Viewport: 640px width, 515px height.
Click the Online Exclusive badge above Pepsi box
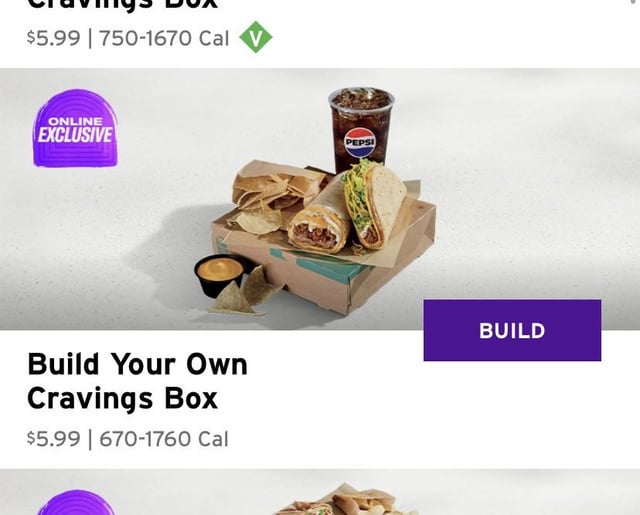[x=76, y=128]
